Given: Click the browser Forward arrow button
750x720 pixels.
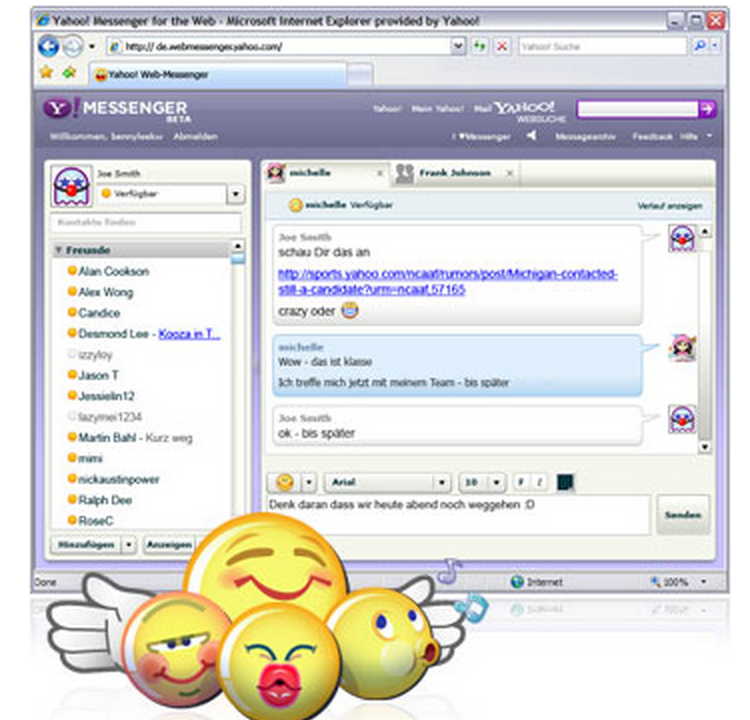Looking at the screenshot, I should (73, 46).
